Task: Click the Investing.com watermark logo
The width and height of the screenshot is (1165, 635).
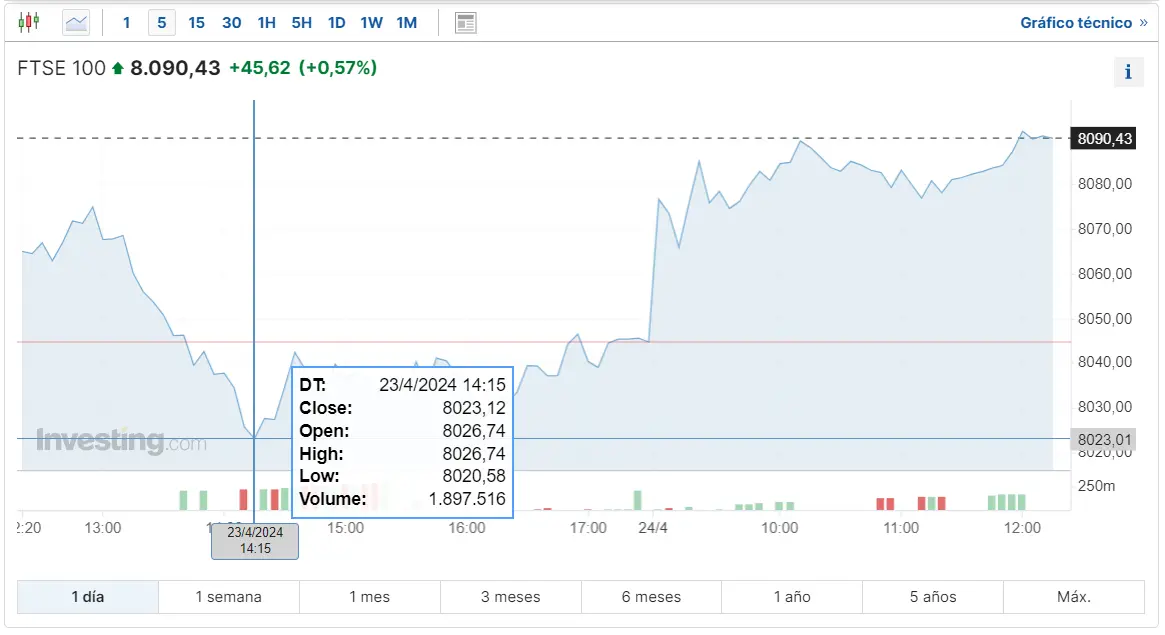Action: [121, 441]
